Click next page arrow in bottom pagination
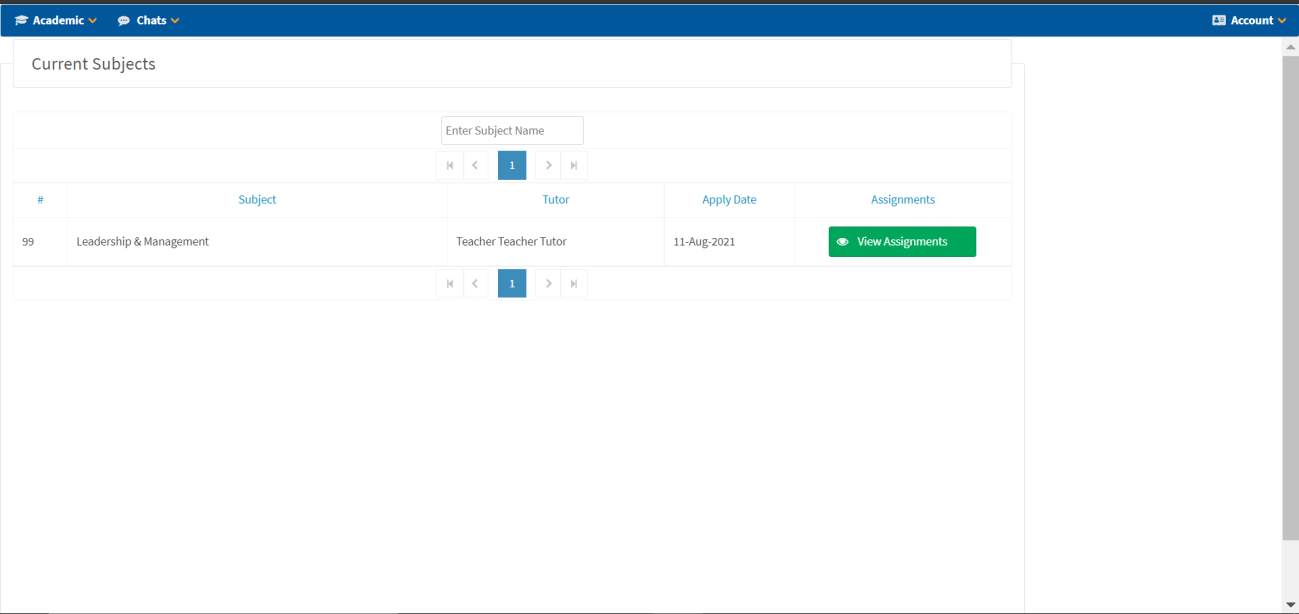The height and width of the screenshot is (614, 1299). (x=548, y=284)
